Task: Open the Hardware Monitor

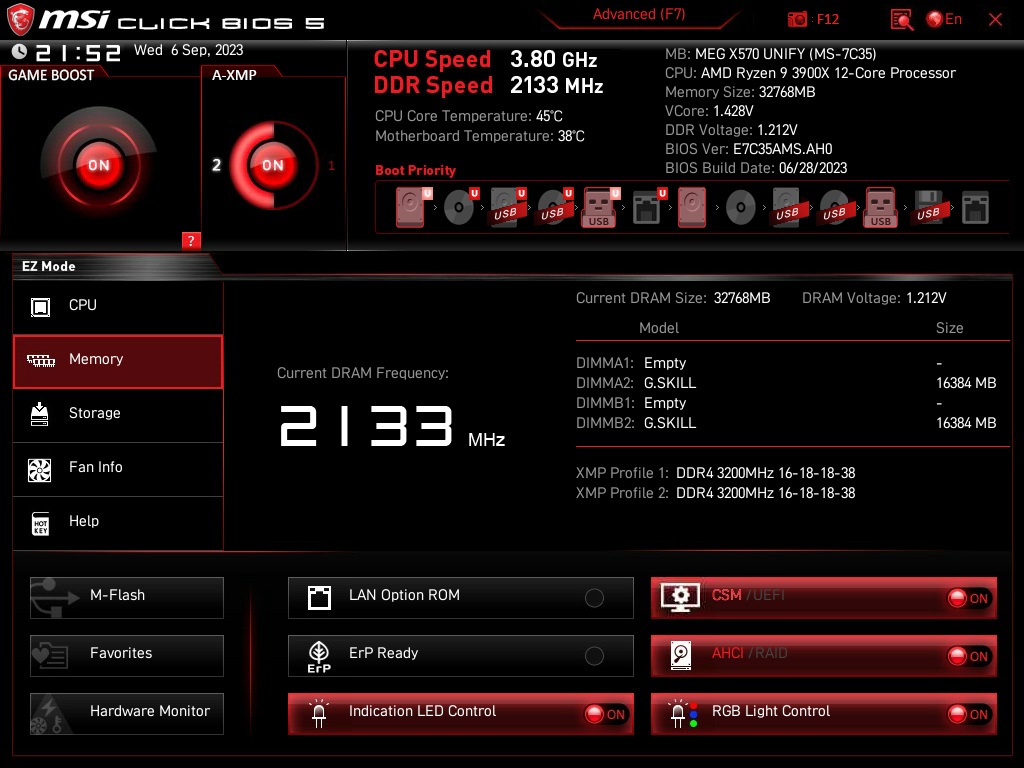Action: [127, 714]
